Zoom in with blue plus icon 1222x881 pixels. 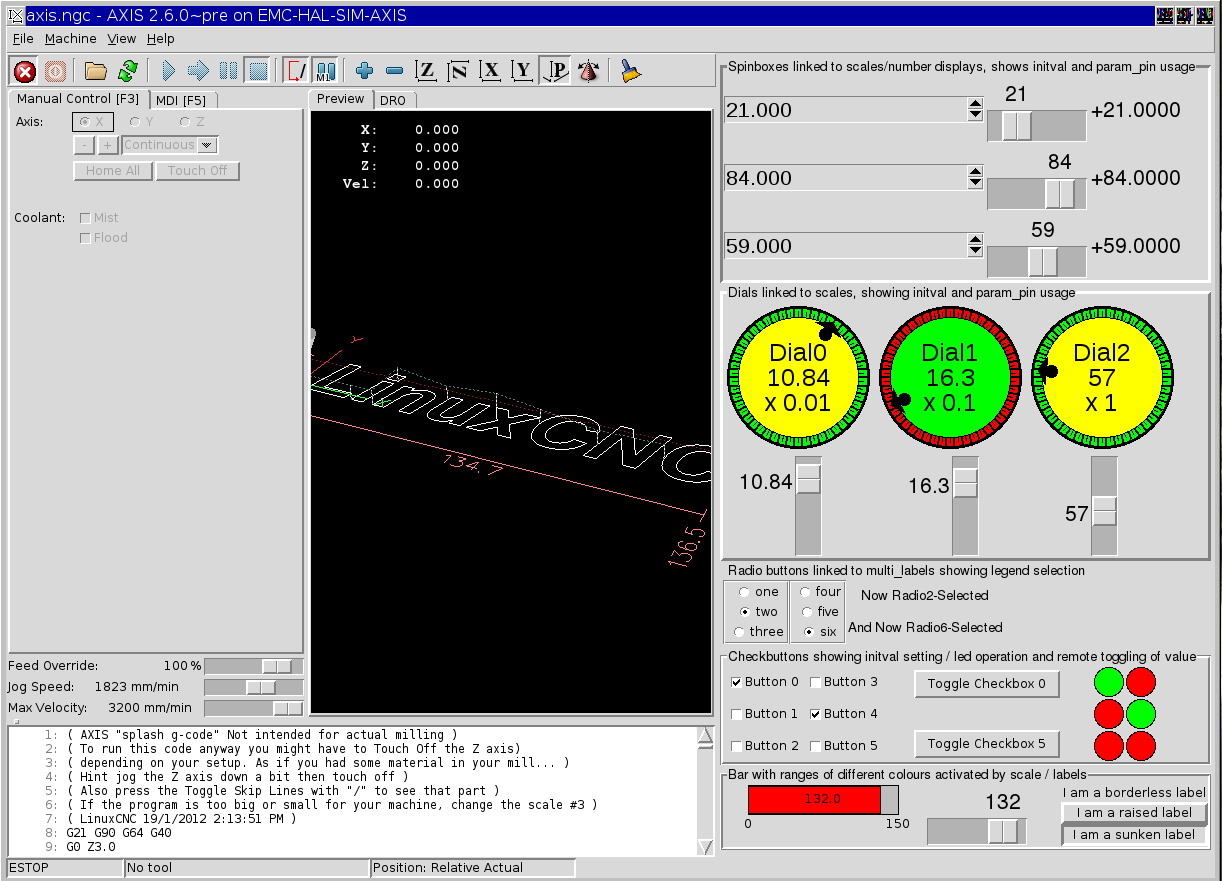point(365,71)
